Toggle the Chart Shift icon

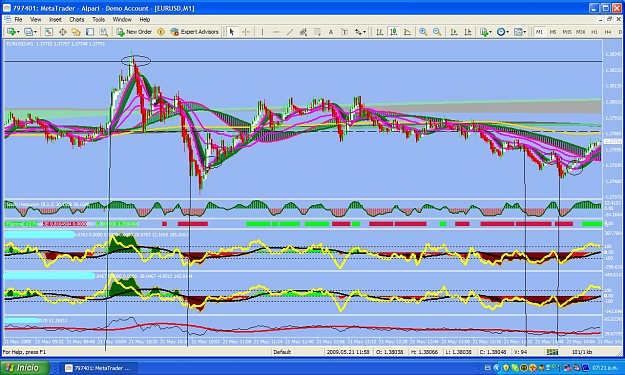(468, 32)
